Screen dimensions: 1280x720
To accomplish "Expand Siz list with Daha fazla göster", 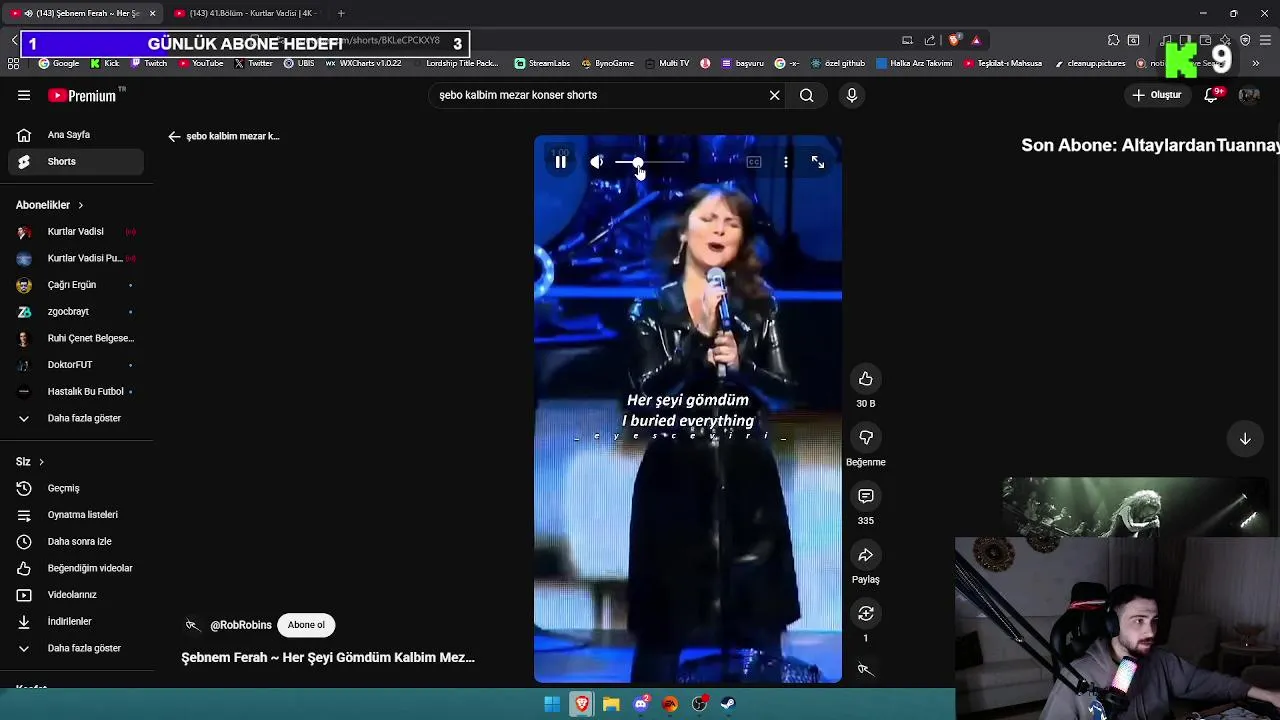I will pyautogui.click(x=76, y=648).
